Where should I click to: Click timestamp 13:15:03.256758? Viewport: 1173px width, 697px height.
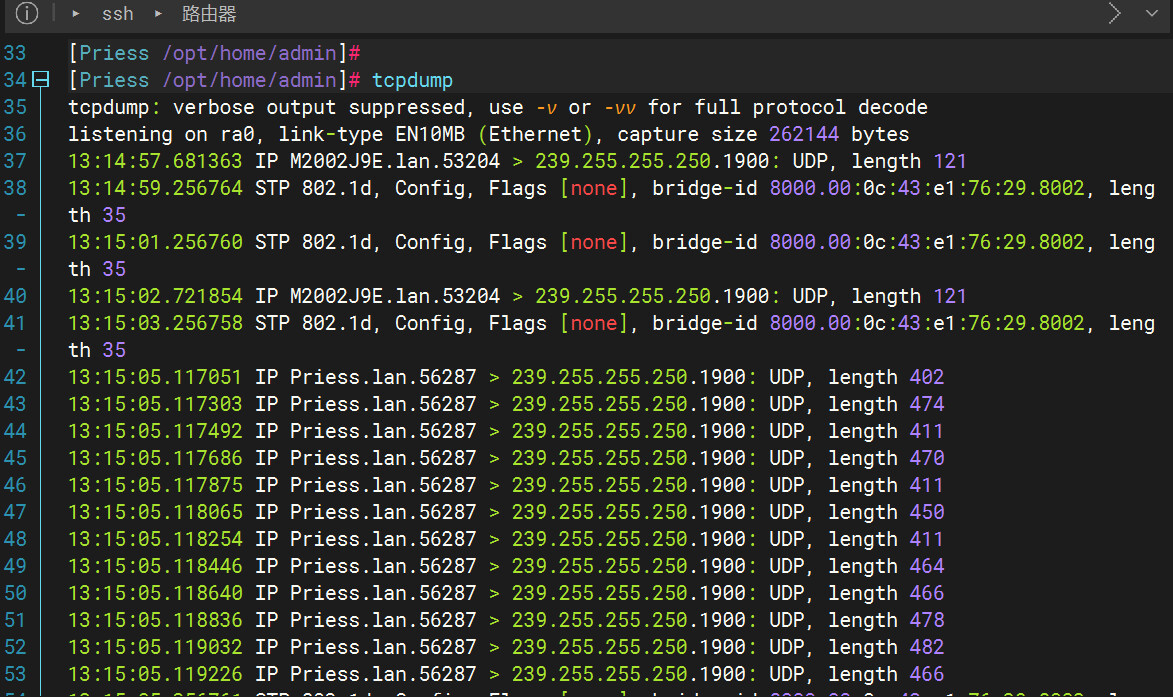pos(155,322)
